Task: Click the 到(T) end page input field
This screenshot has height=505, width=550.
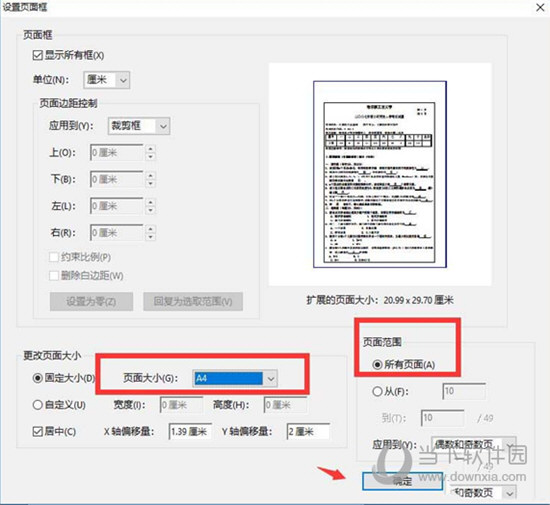Action: coord(442,418)
